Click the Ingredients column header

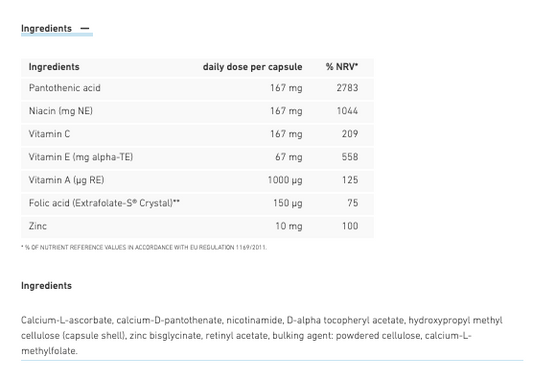point(54,67)
